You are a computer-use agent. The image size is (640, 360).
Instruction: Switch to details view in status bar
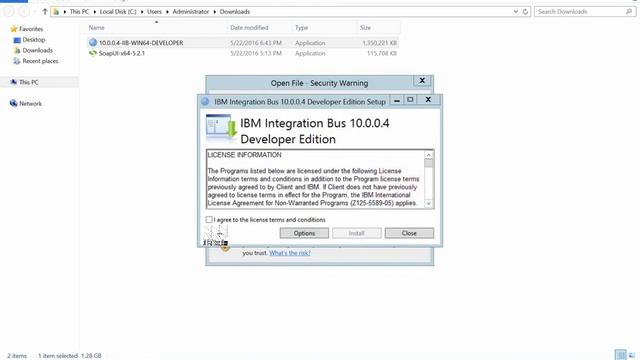pos(620,355)
